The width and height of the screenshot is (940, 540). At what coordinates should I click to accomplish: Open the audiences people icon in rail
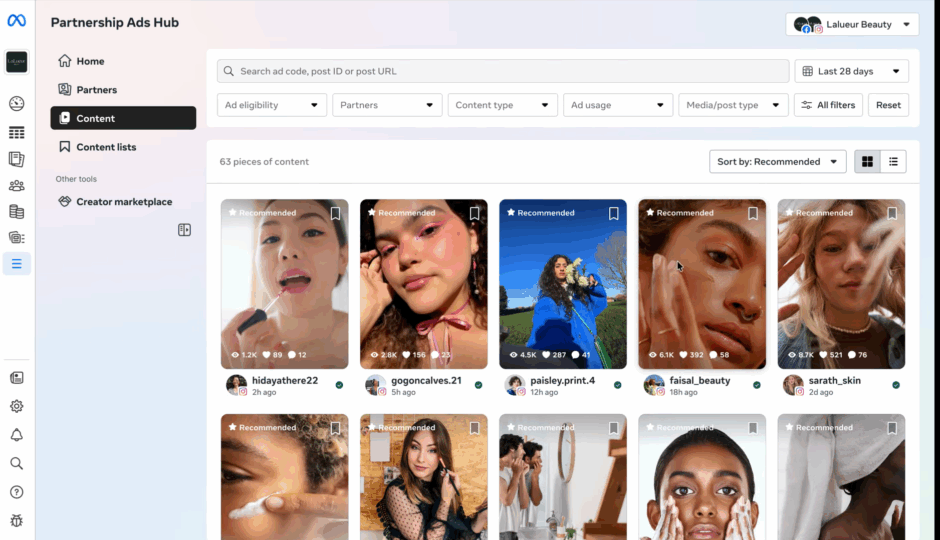[16, 185]
